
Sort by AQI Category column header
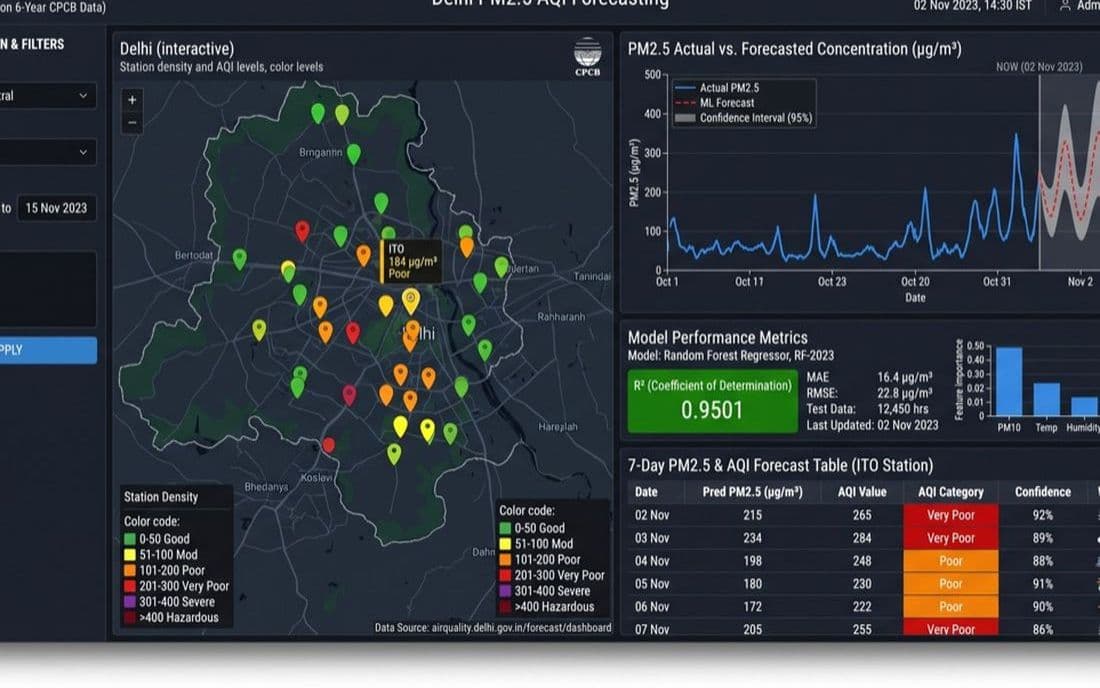951,492
